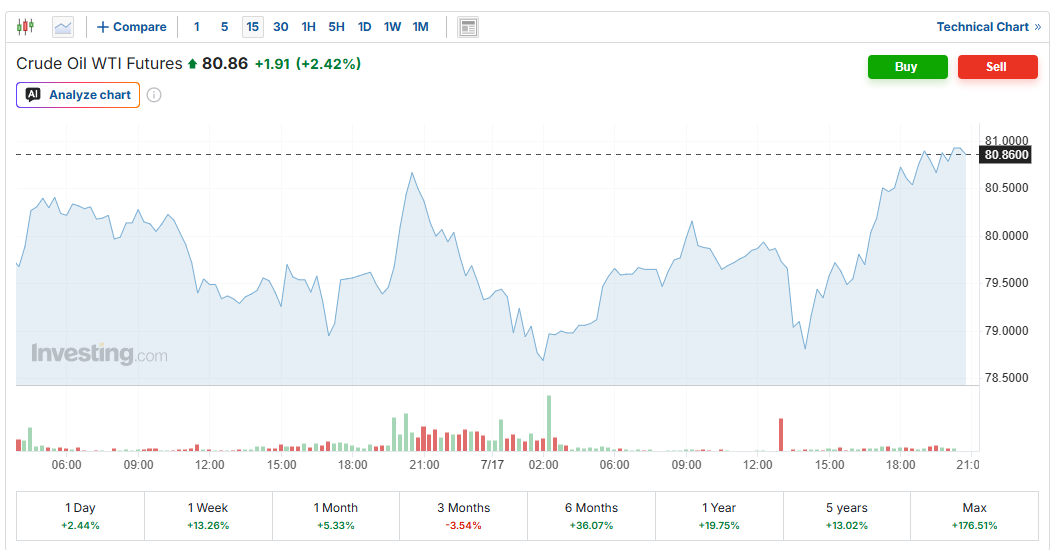The height and width of the screenshot is (550, 1053).
Task: Click the green Buy button
Action: (x=907, y=66)
